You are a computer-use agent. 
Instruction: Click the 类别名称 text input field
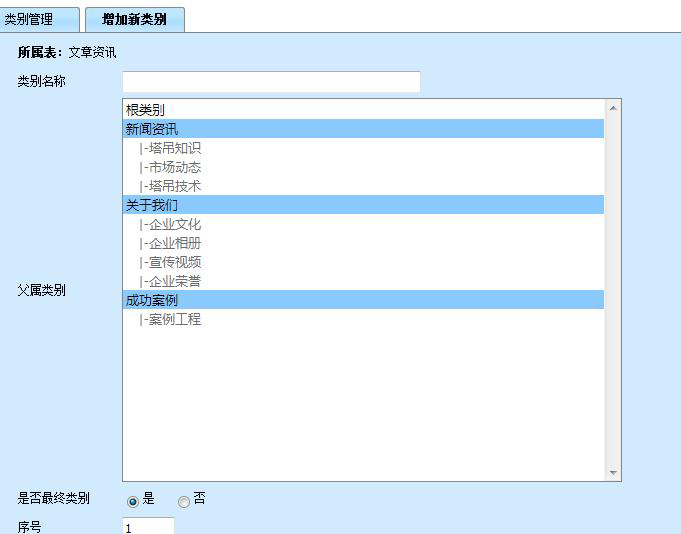click(x=271, y=82)
